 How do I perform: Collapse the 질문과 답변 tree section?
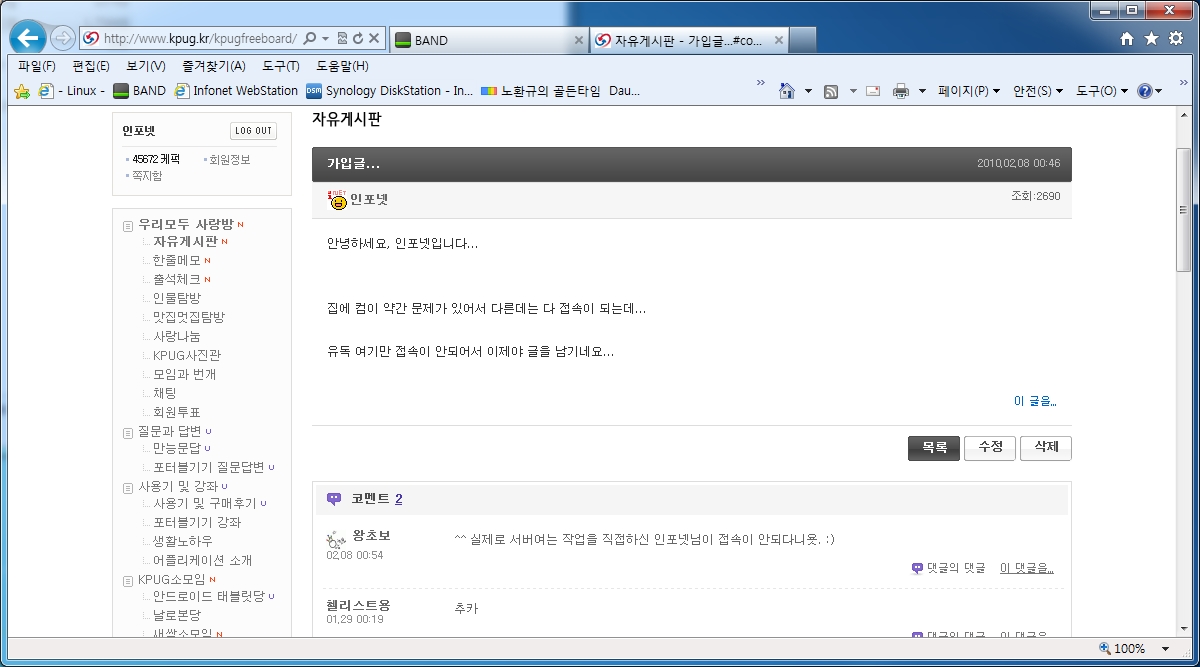click(128, 433)
